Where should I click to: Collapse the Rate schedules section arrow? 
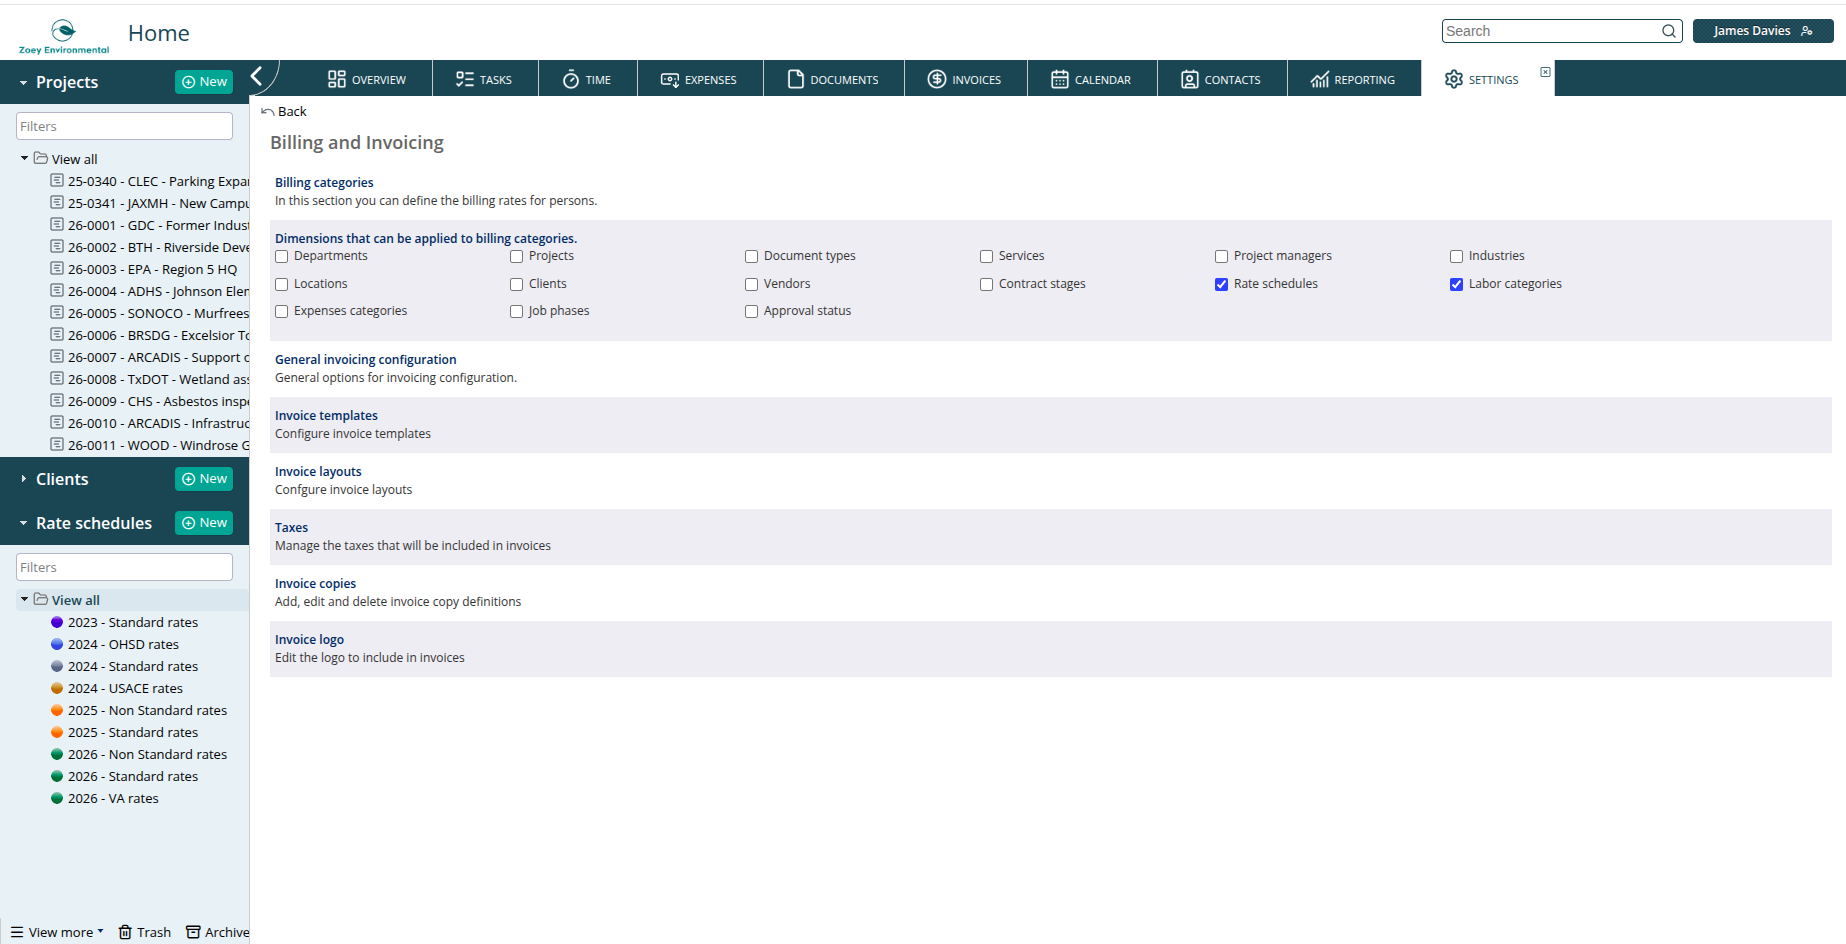[x=23, y=523]
